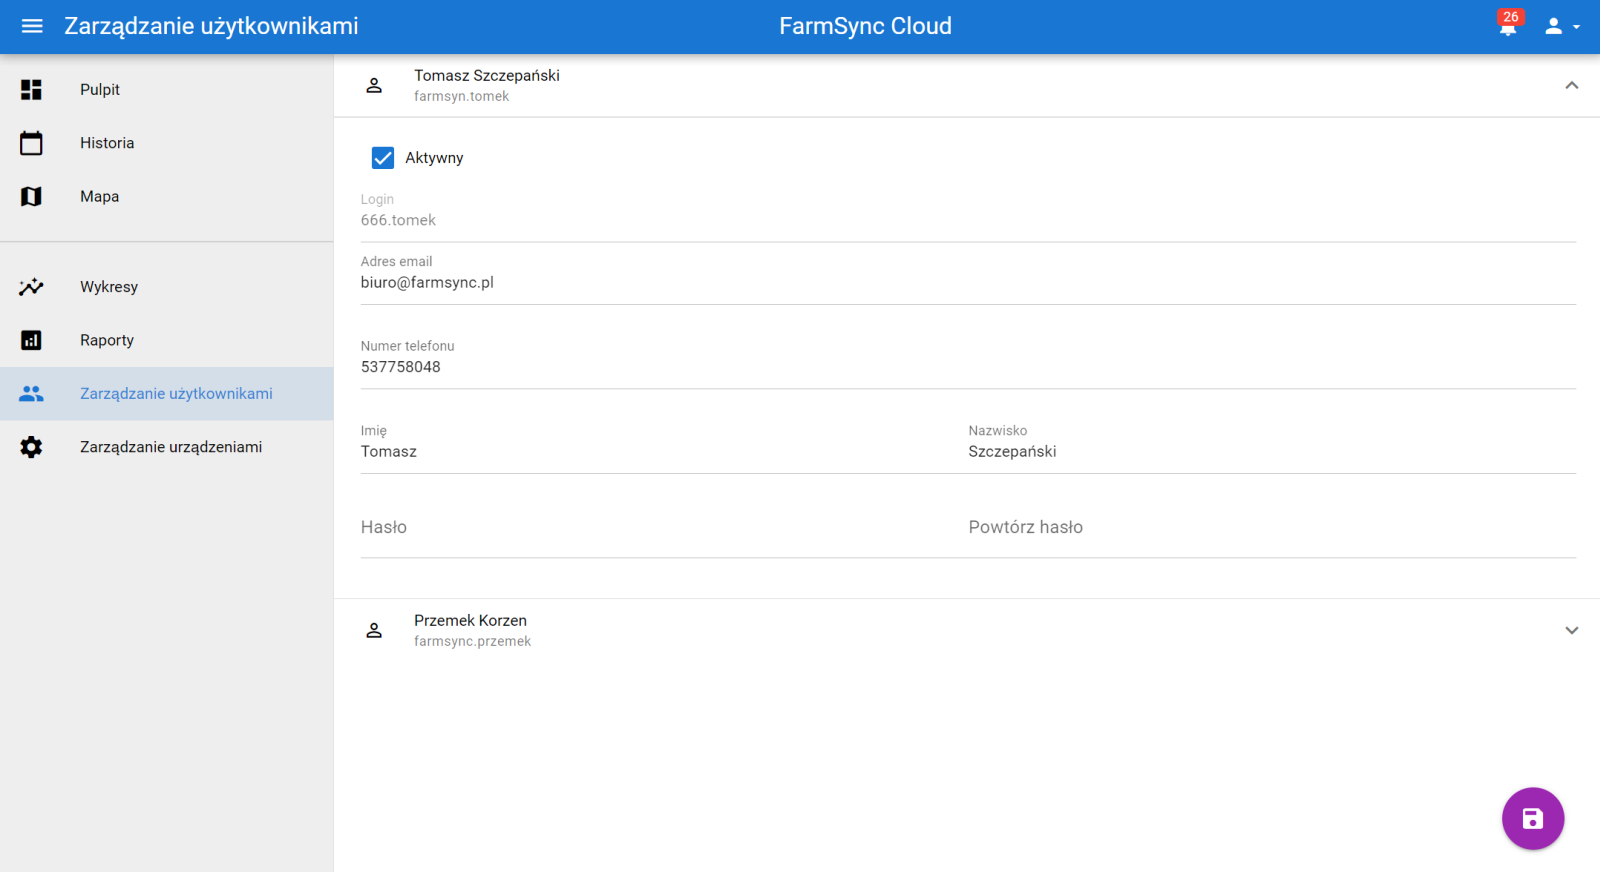Click the Pulpit dashboard icon

click(x=31, y=90)
